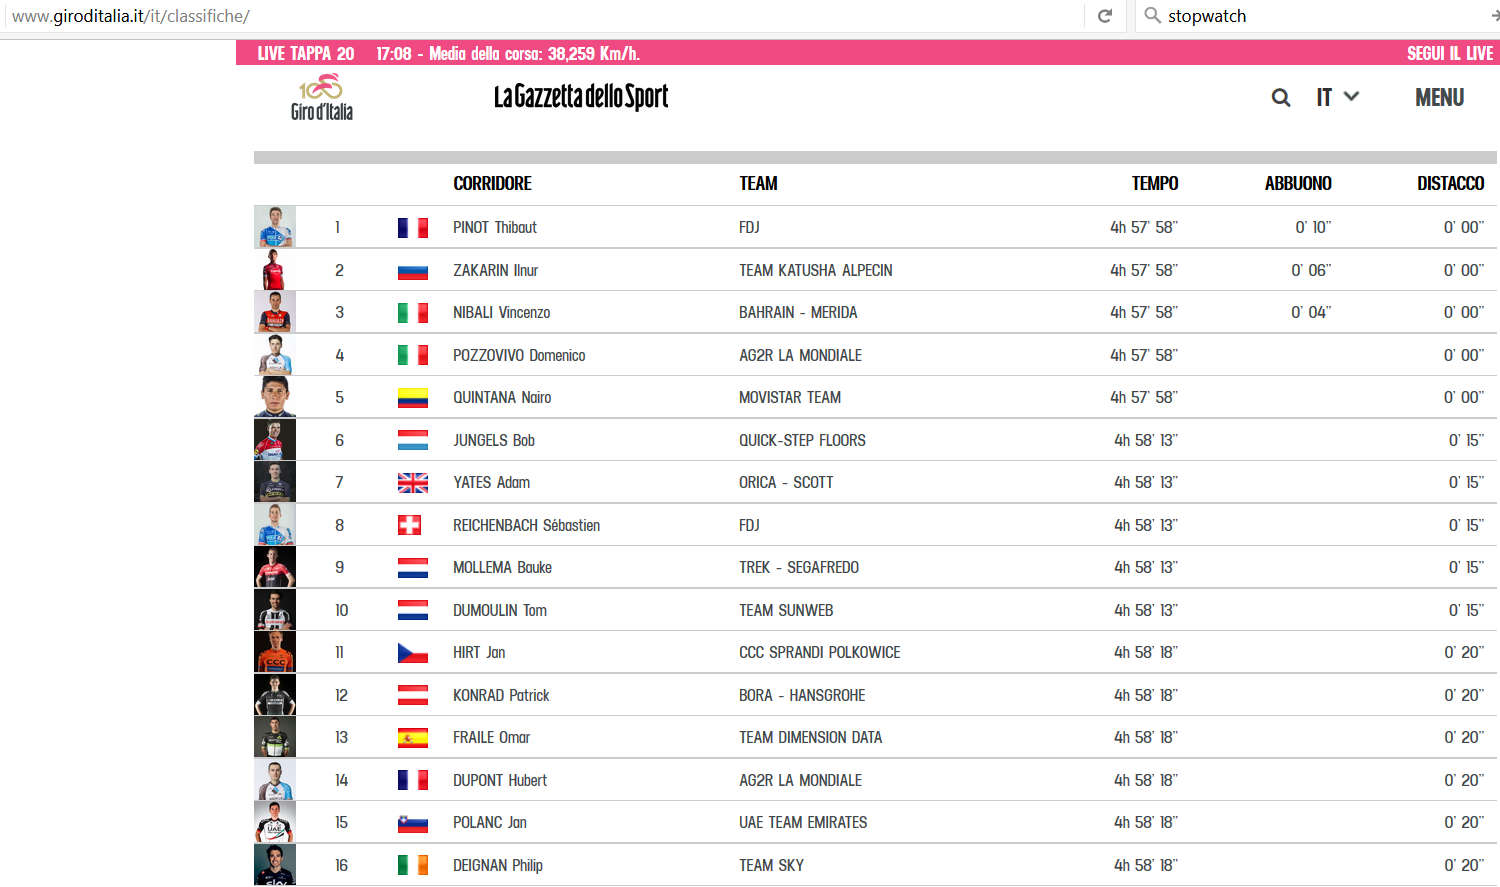Select team name TEAM KATUSHA ALPECIN
1500x887 pixels.
pyautogui.click(x=816, y=271)
